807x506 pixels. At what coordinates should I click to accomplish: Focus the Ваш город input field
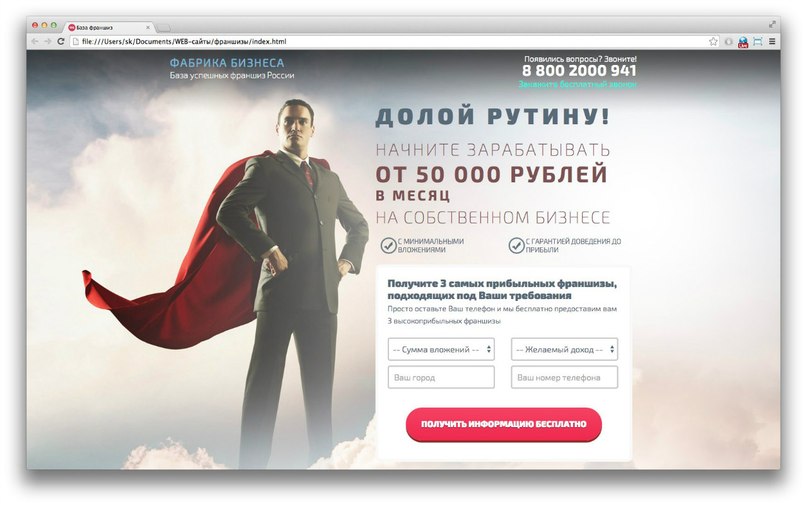(x=441, y=377)
